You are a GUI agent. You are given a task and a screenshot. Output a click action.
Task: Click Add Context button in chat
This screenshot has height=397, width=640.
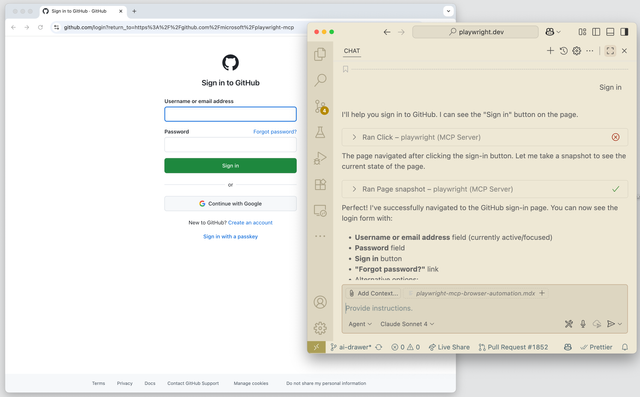click(x=373, y=293)
